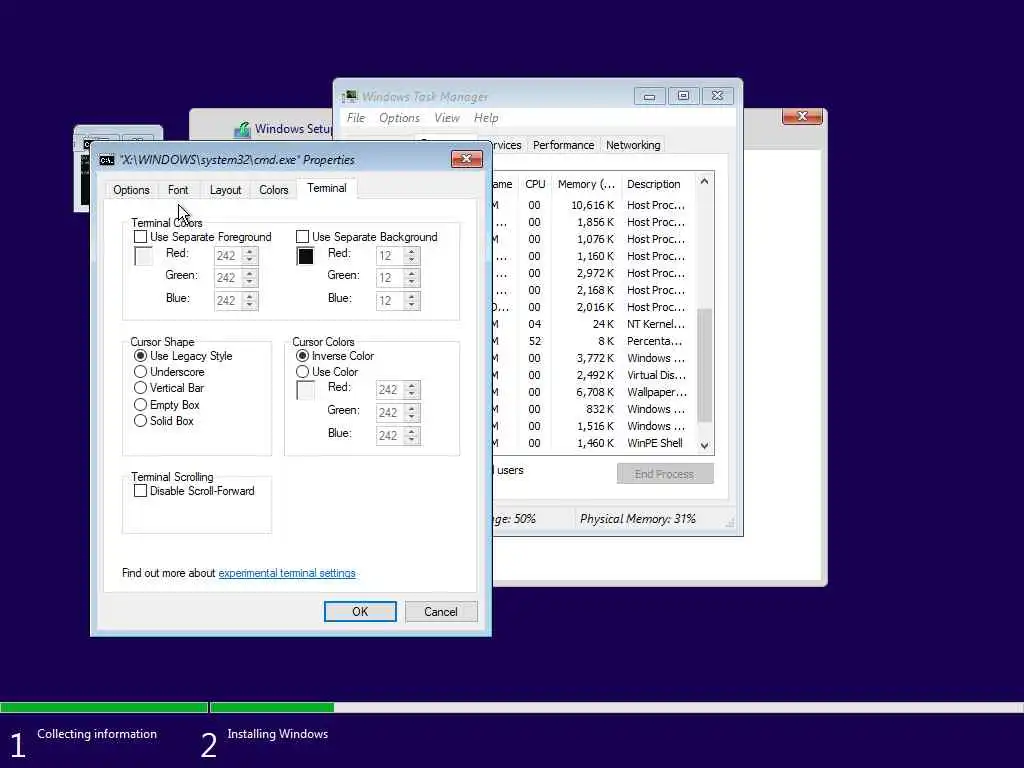Select Empty Box cursor shape
Image resolution: width=1024 pixels, height=768 pixels.
[140, 405]
